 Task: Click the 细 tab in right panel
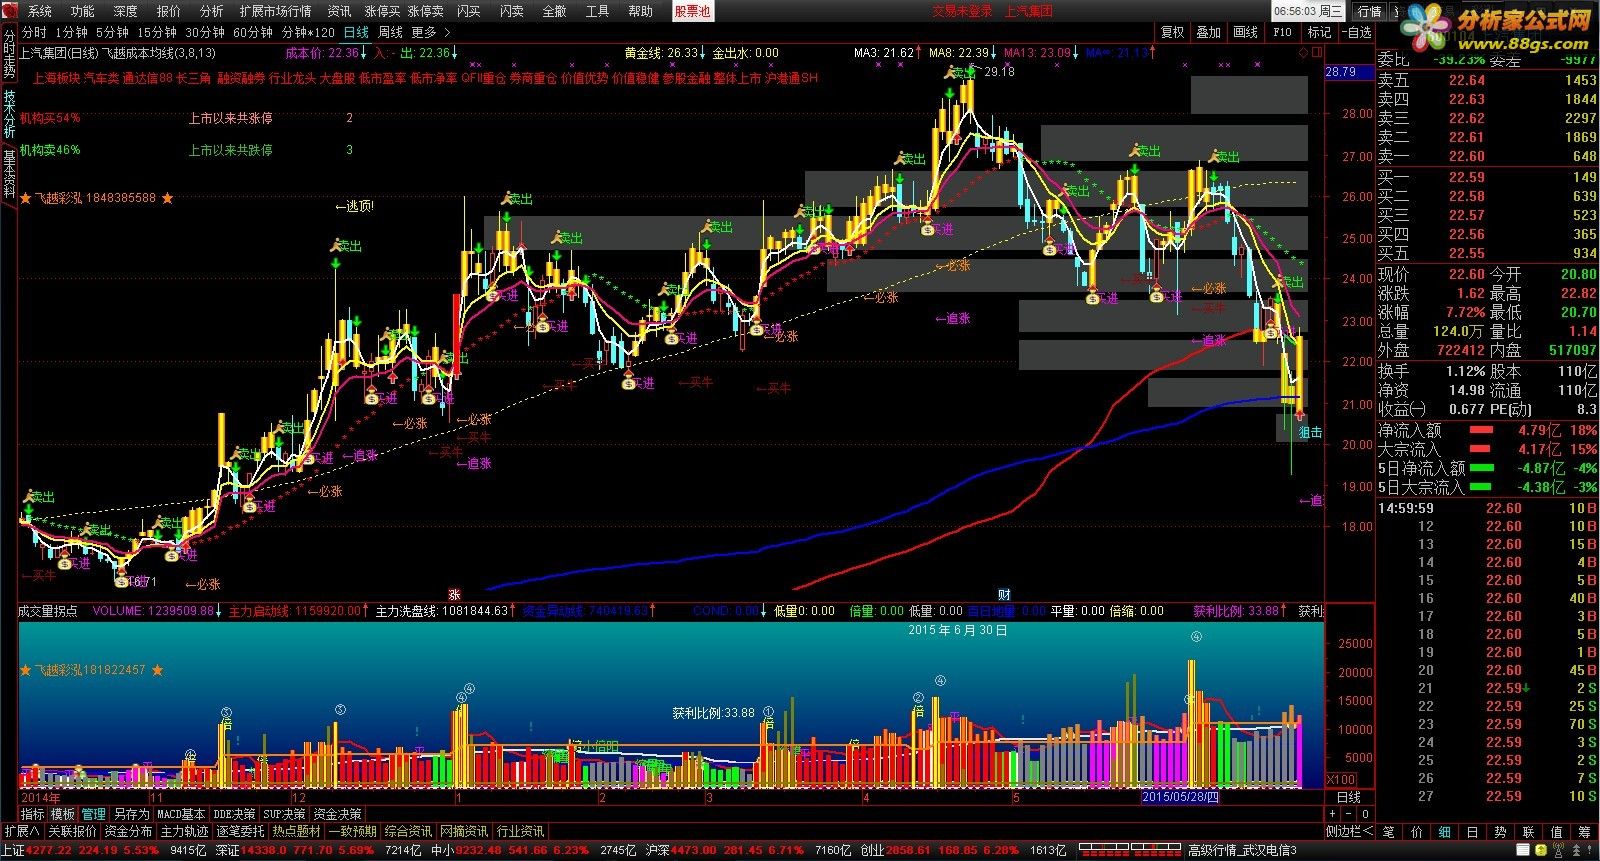(1445, 831)
